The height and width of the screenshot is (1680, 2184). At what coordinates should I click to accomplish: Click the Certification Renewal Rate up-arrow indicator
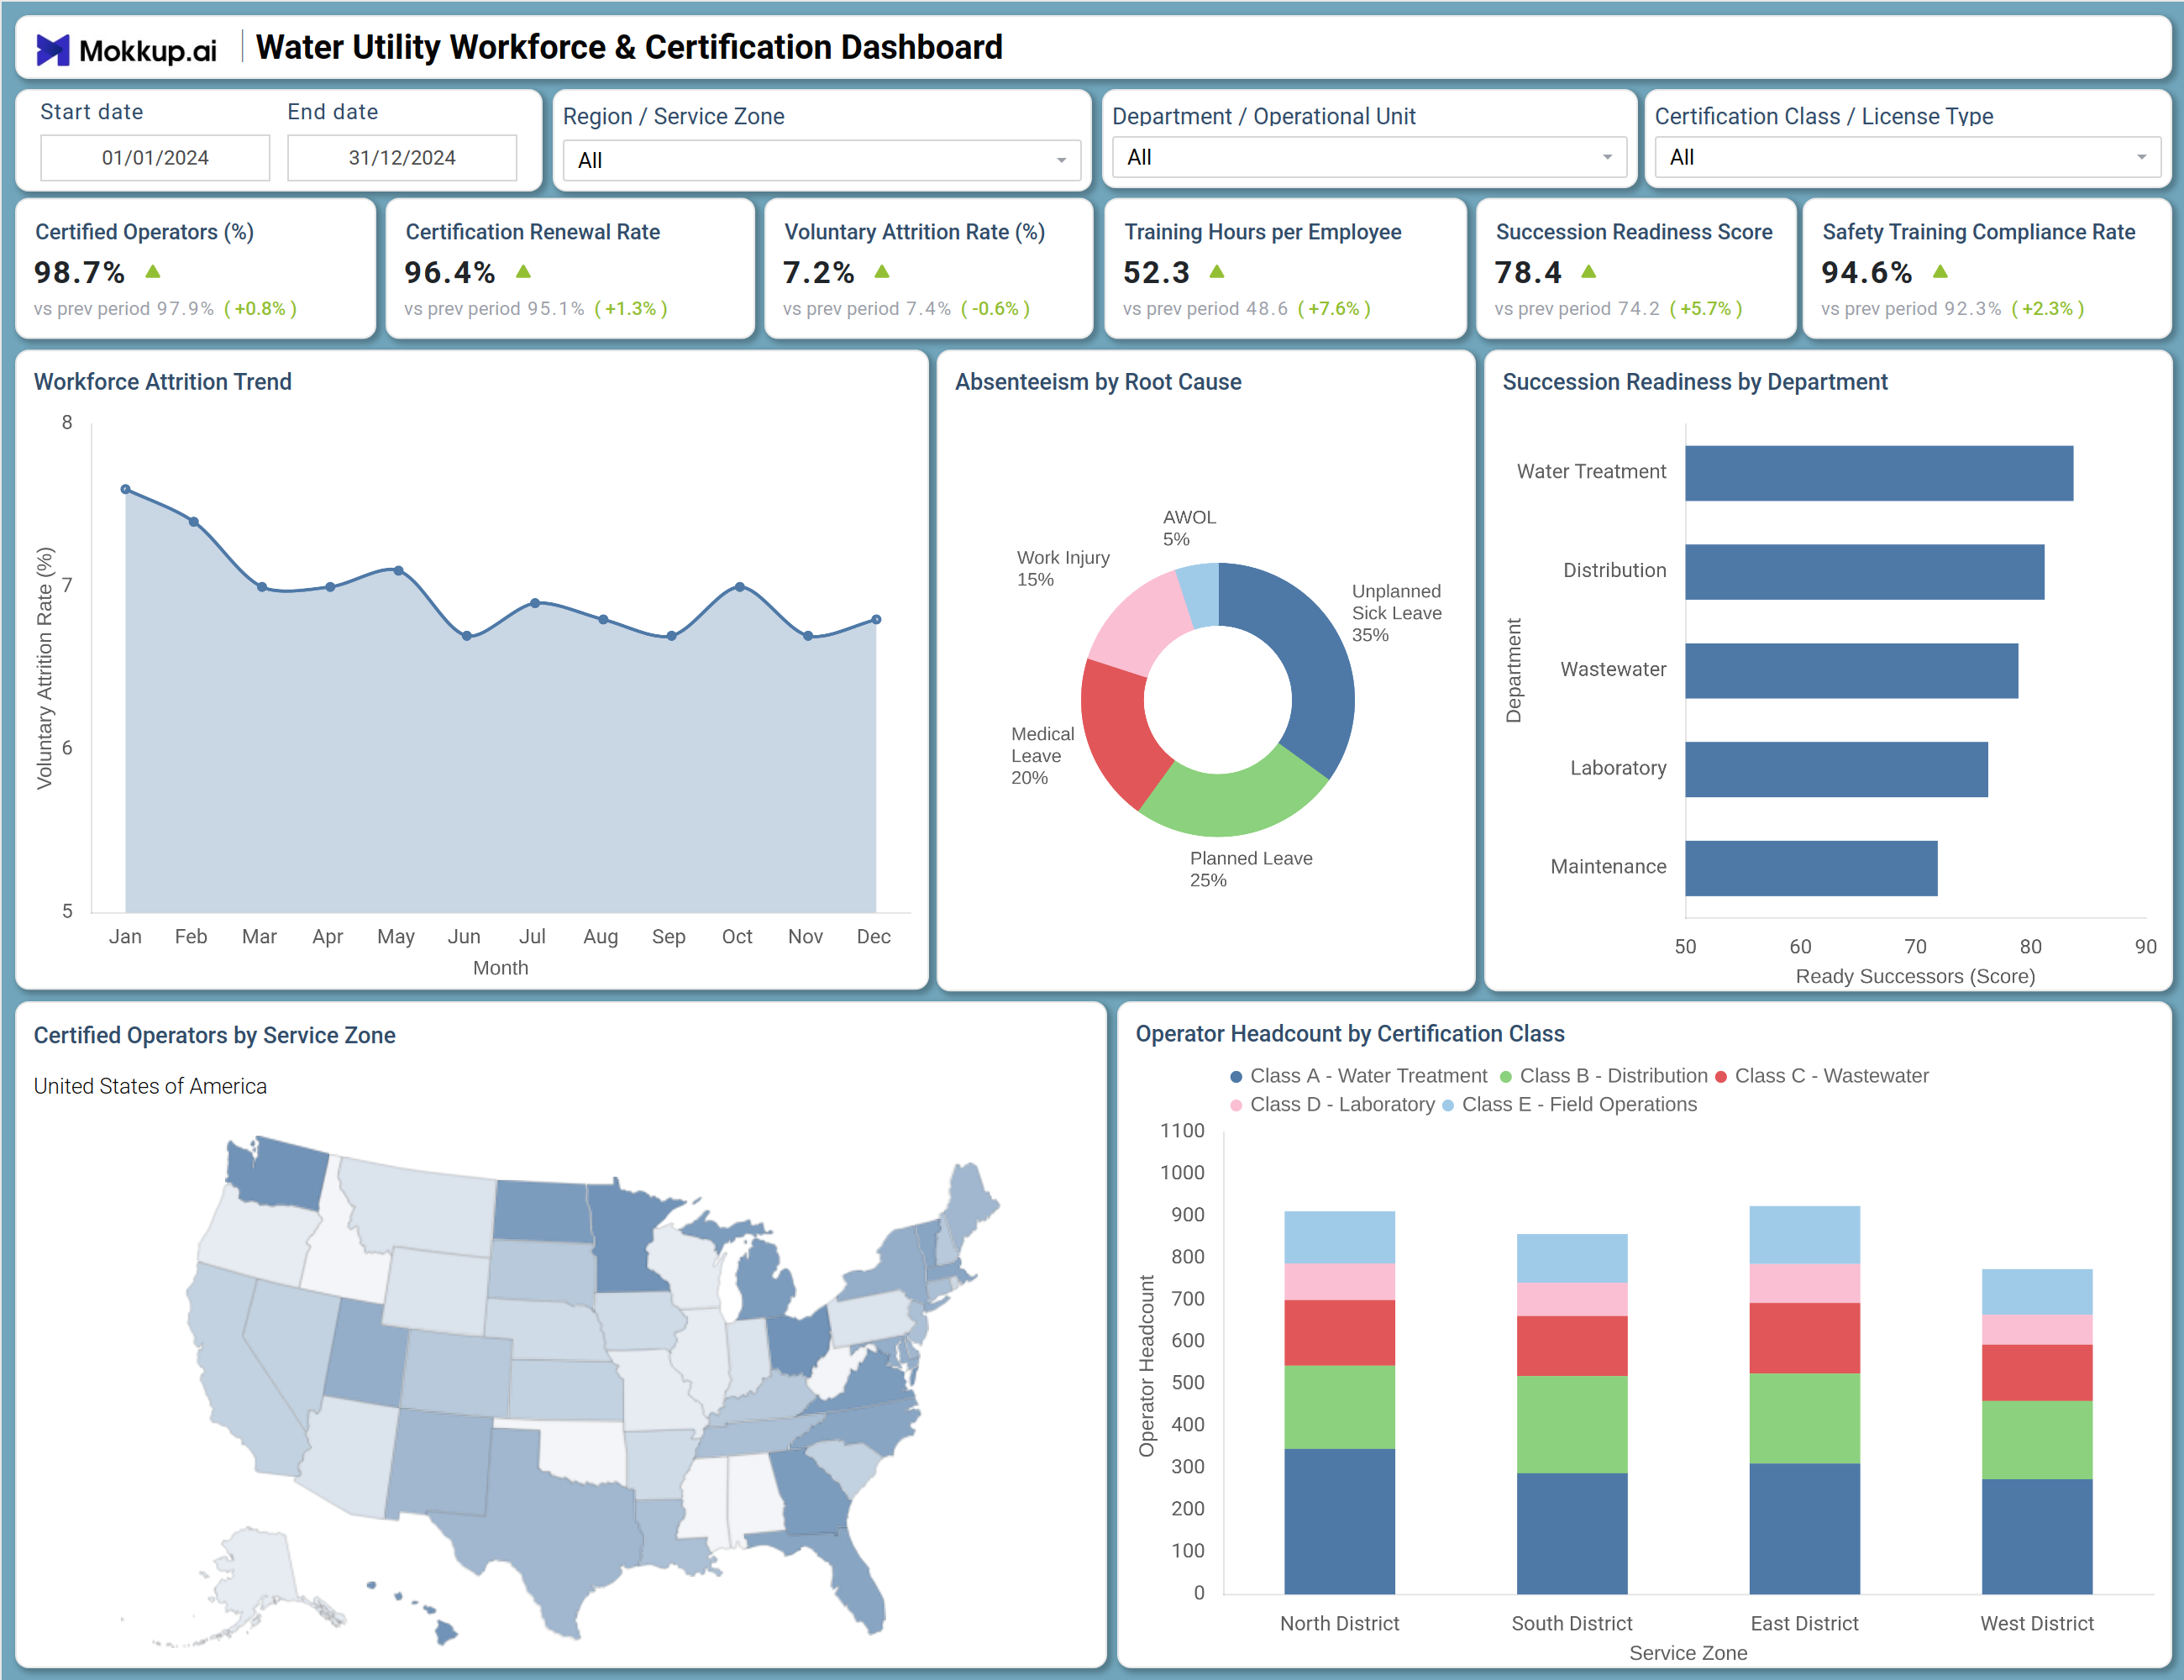pyautogui.click(x=523, y=272)
